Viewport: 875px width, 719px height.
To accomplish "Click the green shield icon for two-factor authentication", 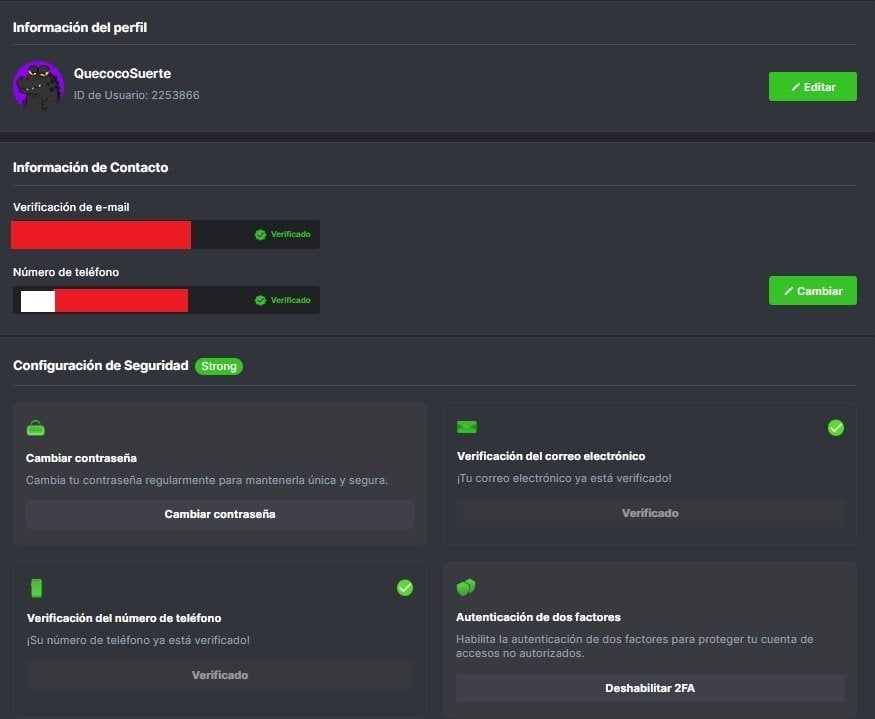I will (x=466, y=587).
